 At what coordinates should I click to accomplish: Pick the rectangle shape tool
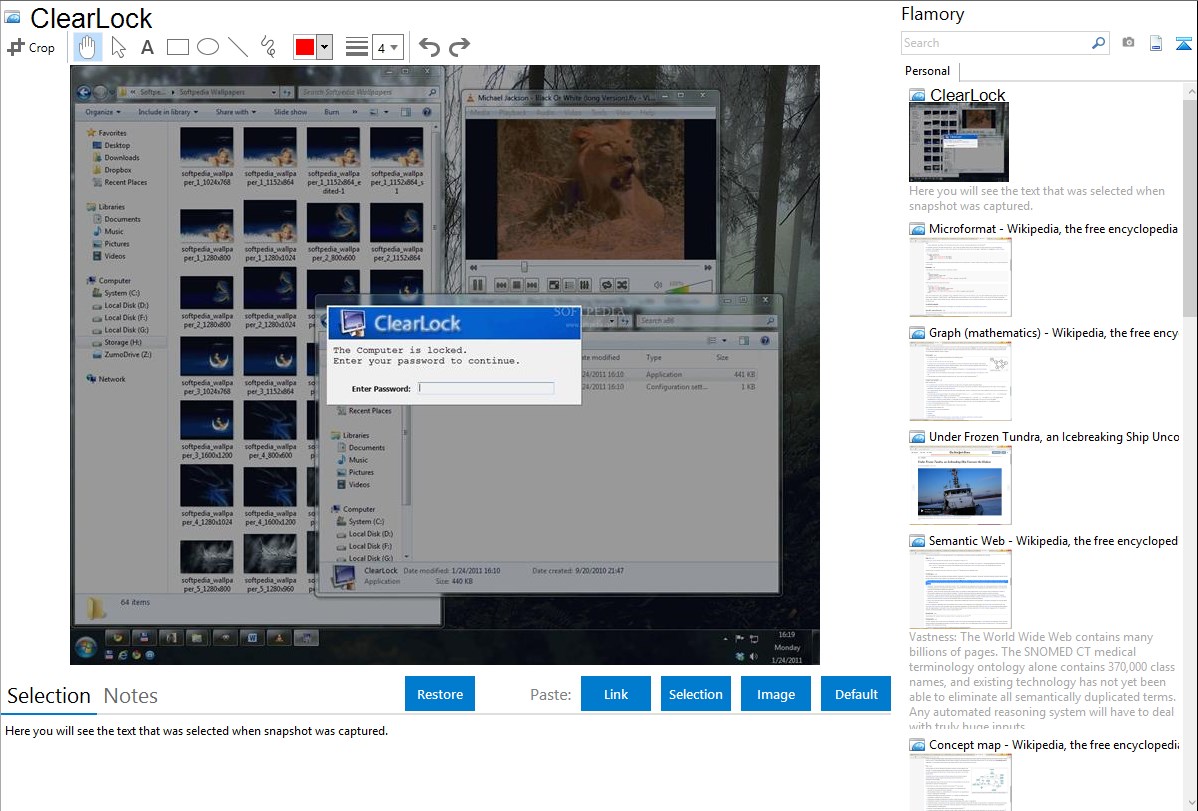[x=178, y=47]
